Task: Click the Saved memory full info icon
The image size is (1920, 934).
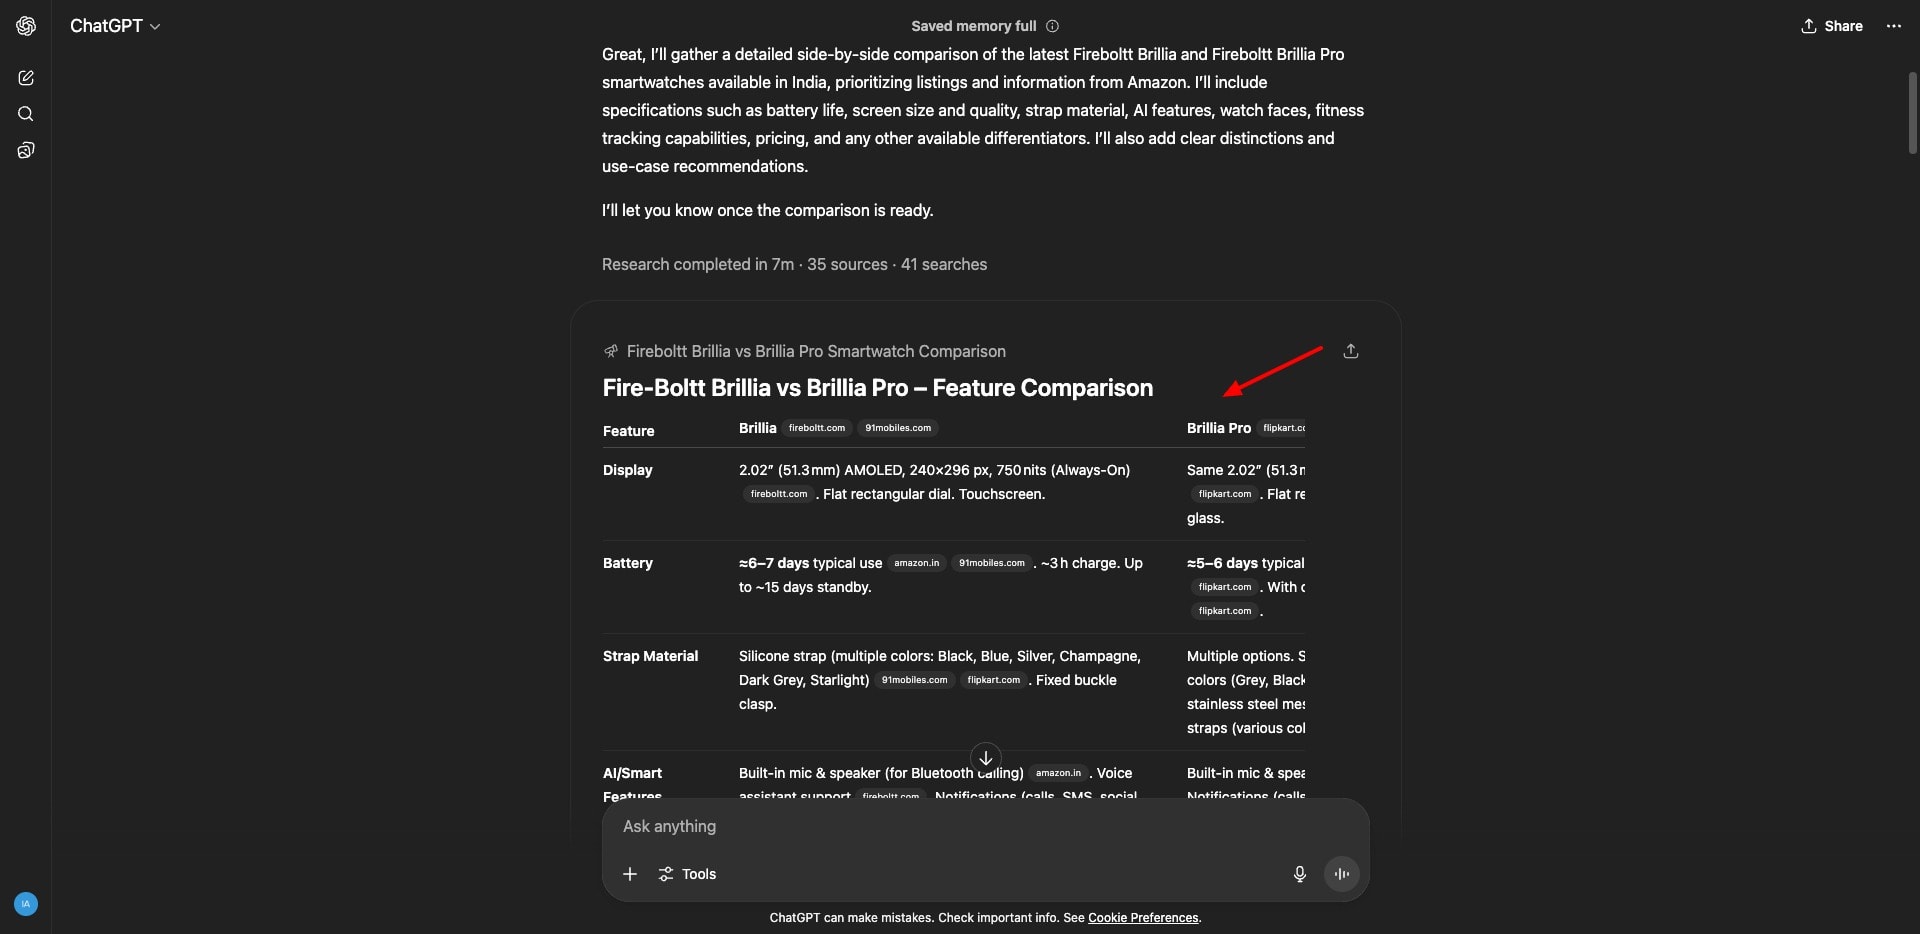Action: [1052, 26]
